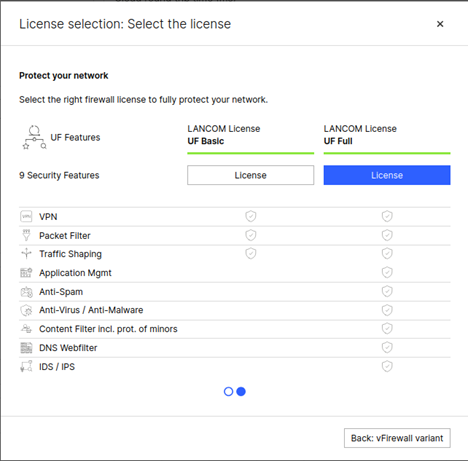Click the Application Mgmt icon
This screenshot has width=468, height=461.
[x=26, y=273]
